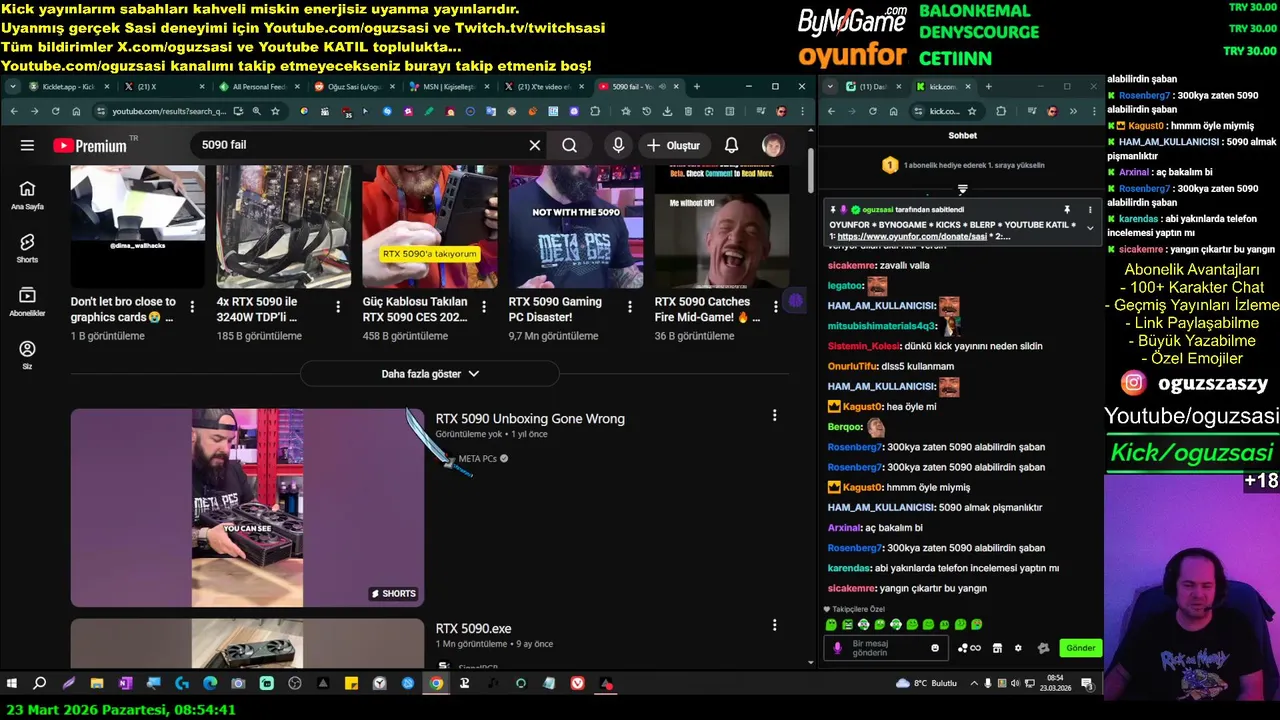Go to the YouTube Premium home logo

(x=92, y=146)
